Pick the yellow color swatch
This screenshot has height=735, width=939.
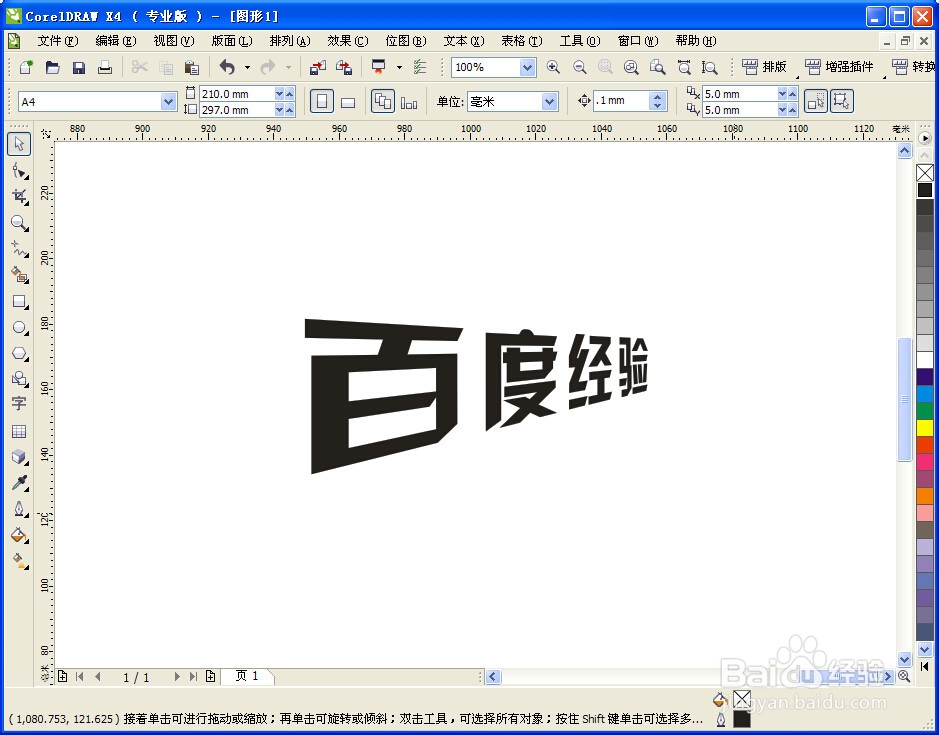click(x=925, y=428)
